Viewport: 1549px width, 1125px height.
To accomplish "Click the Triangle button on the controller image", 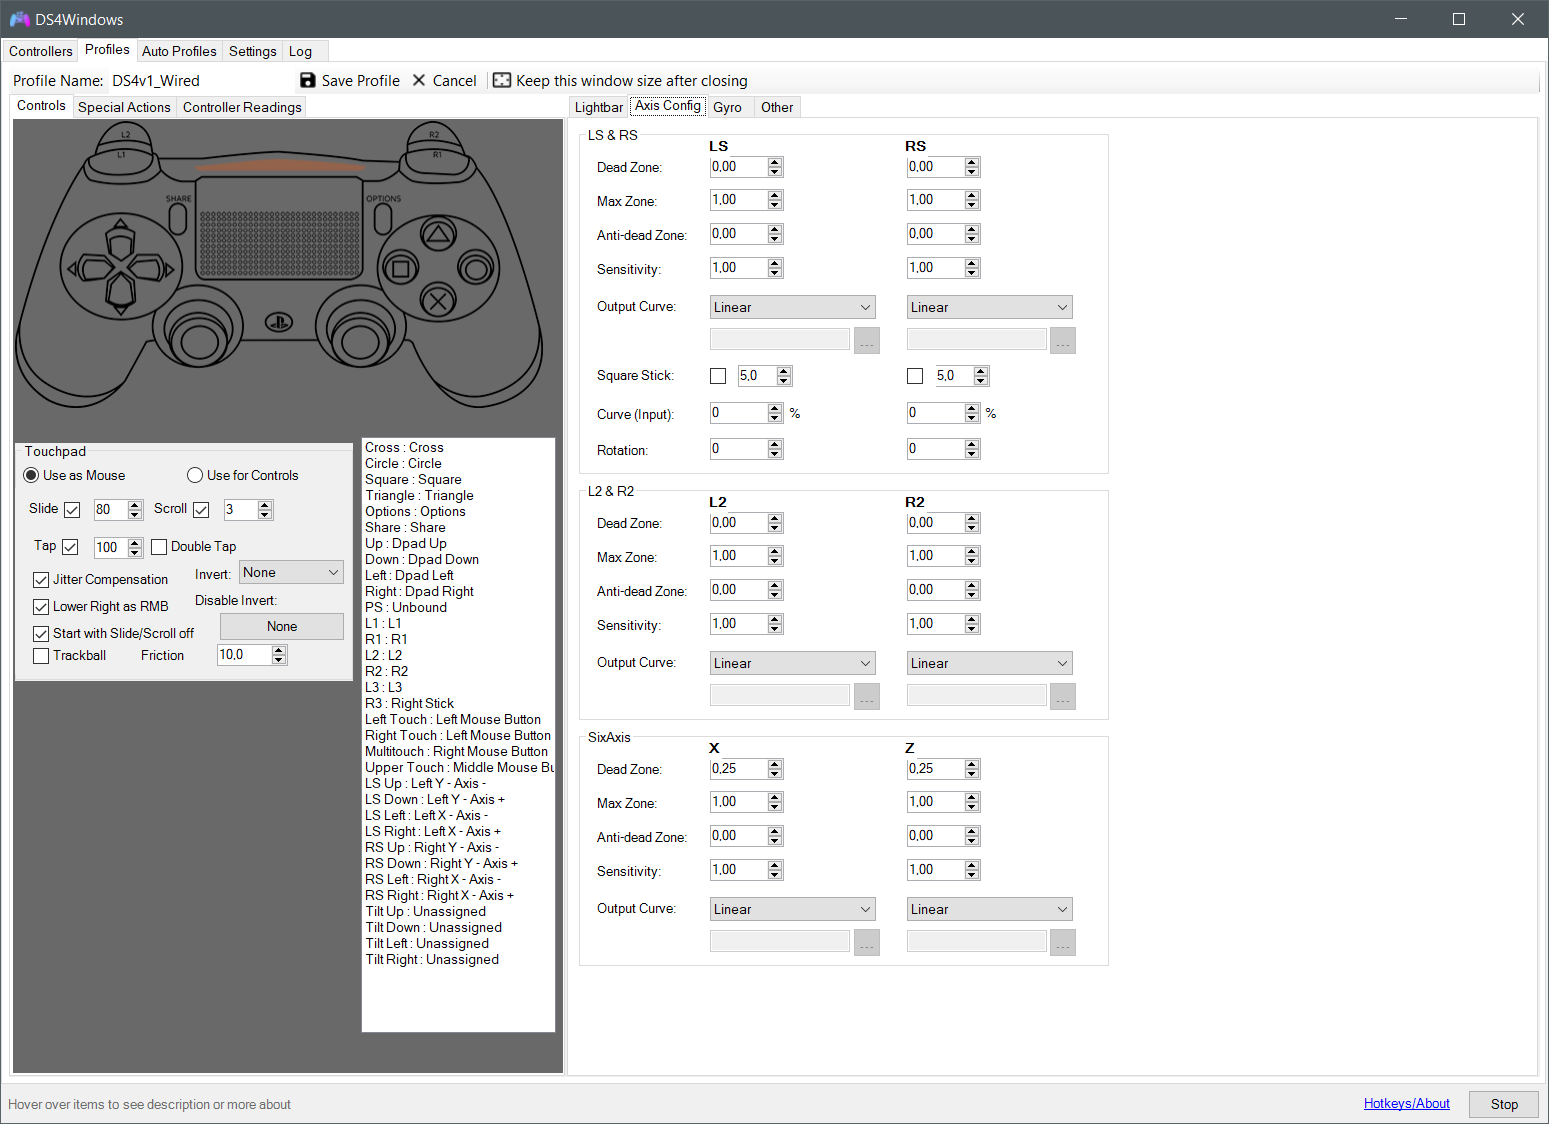I will click(437, 235).
